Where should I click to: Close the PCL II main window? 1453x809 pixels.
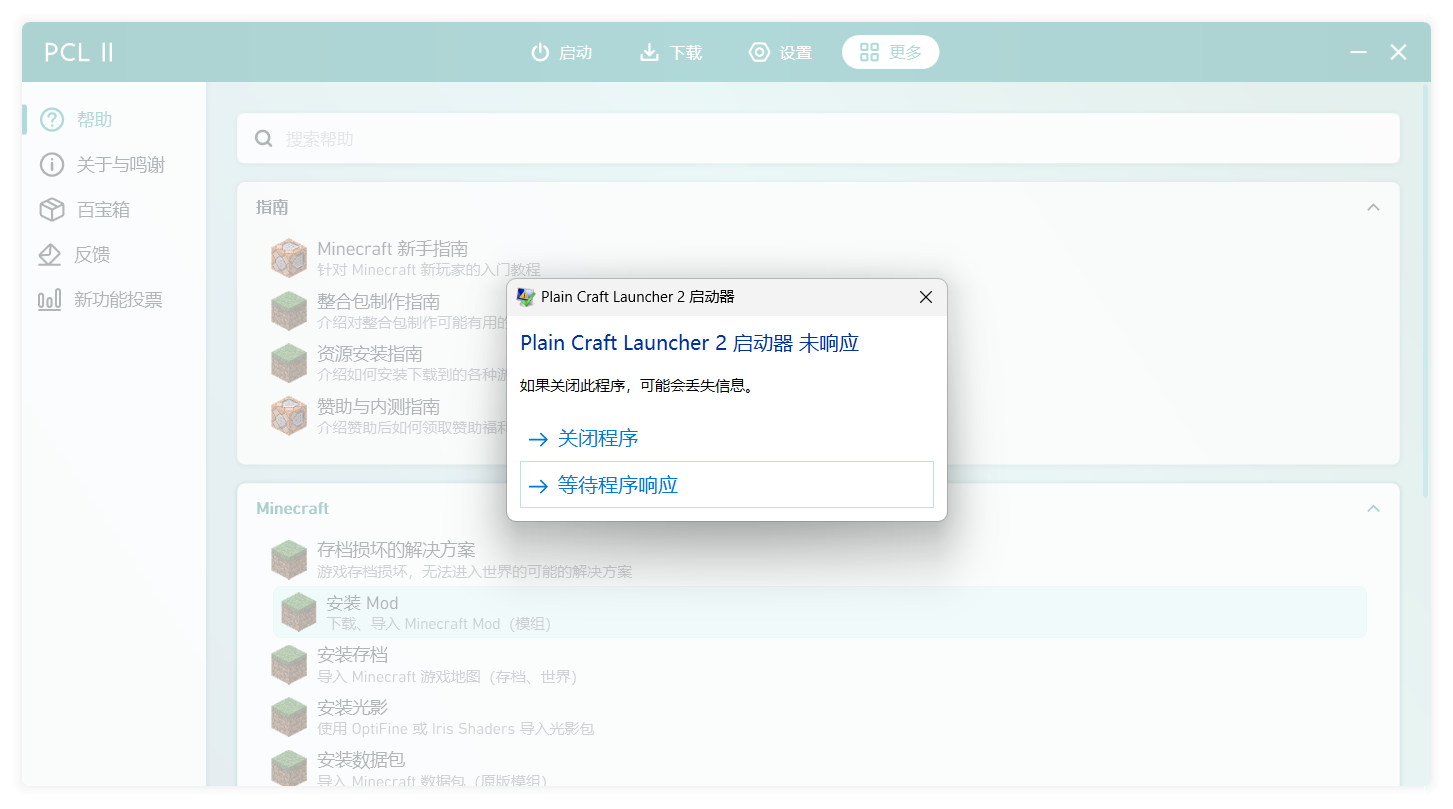click(1398, 52)
